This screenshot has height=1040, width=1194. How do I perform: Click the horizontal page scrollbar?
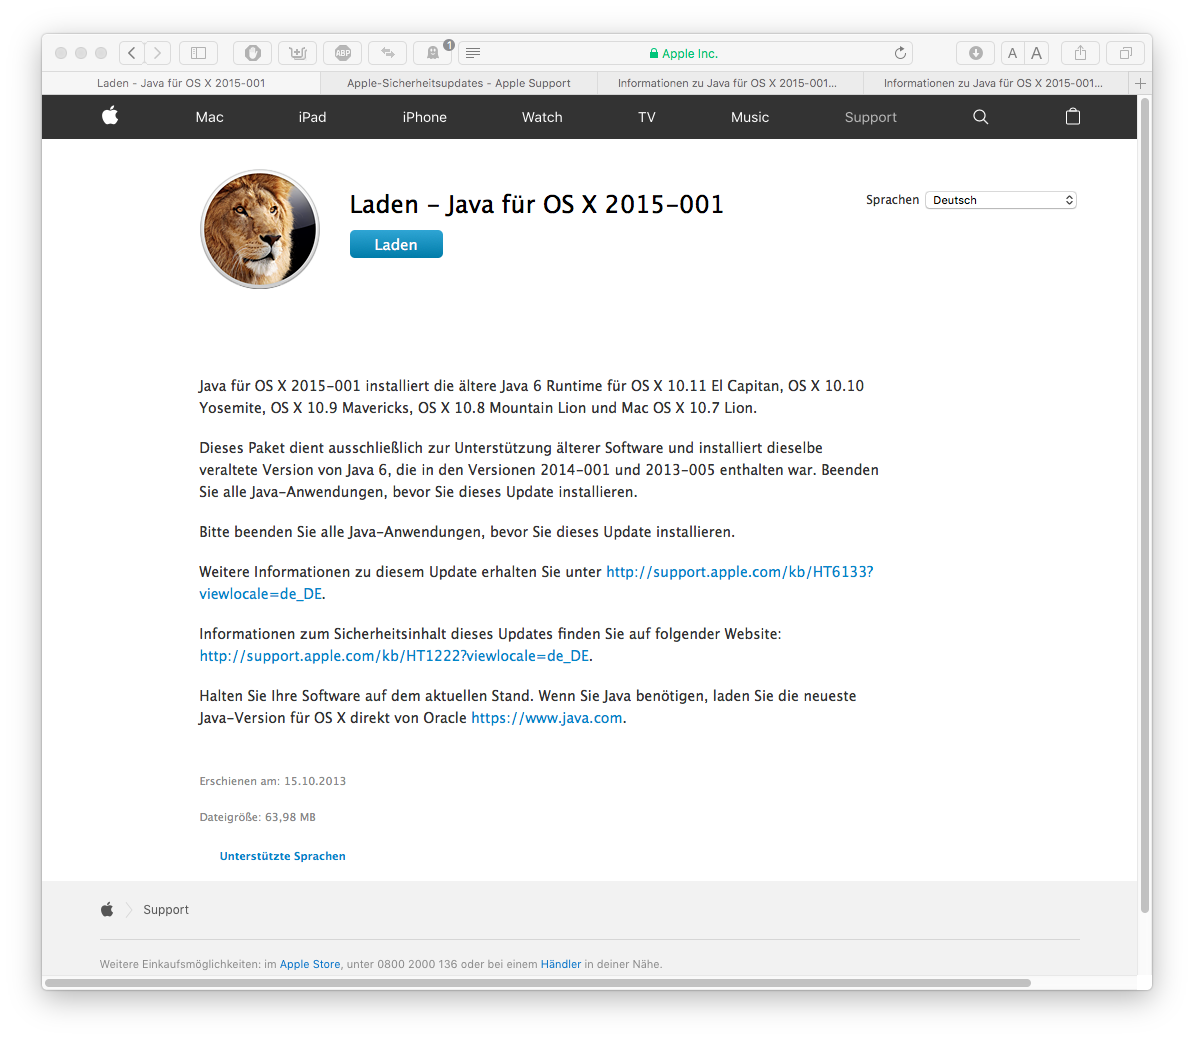[538, 983]
